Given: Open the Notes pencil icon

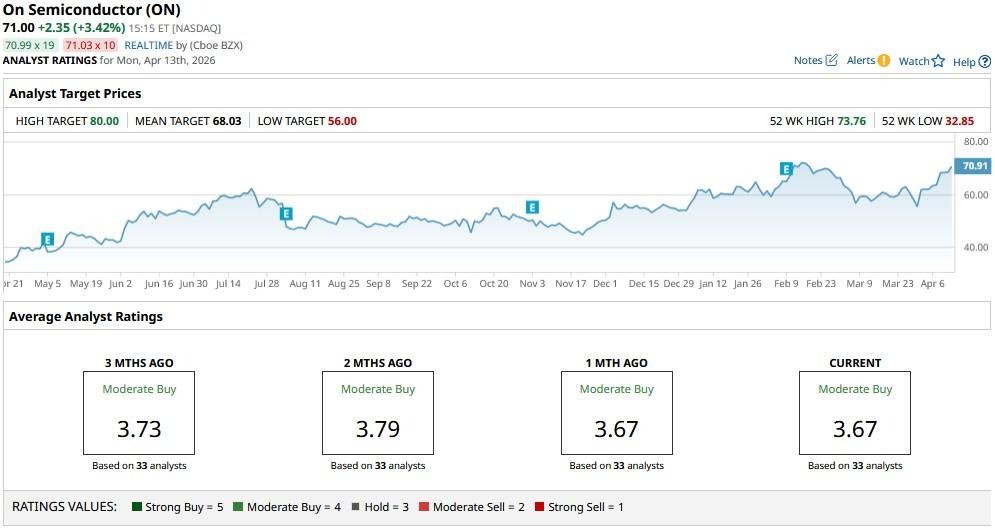Looking at the screenshot, I should pos(831,60).
